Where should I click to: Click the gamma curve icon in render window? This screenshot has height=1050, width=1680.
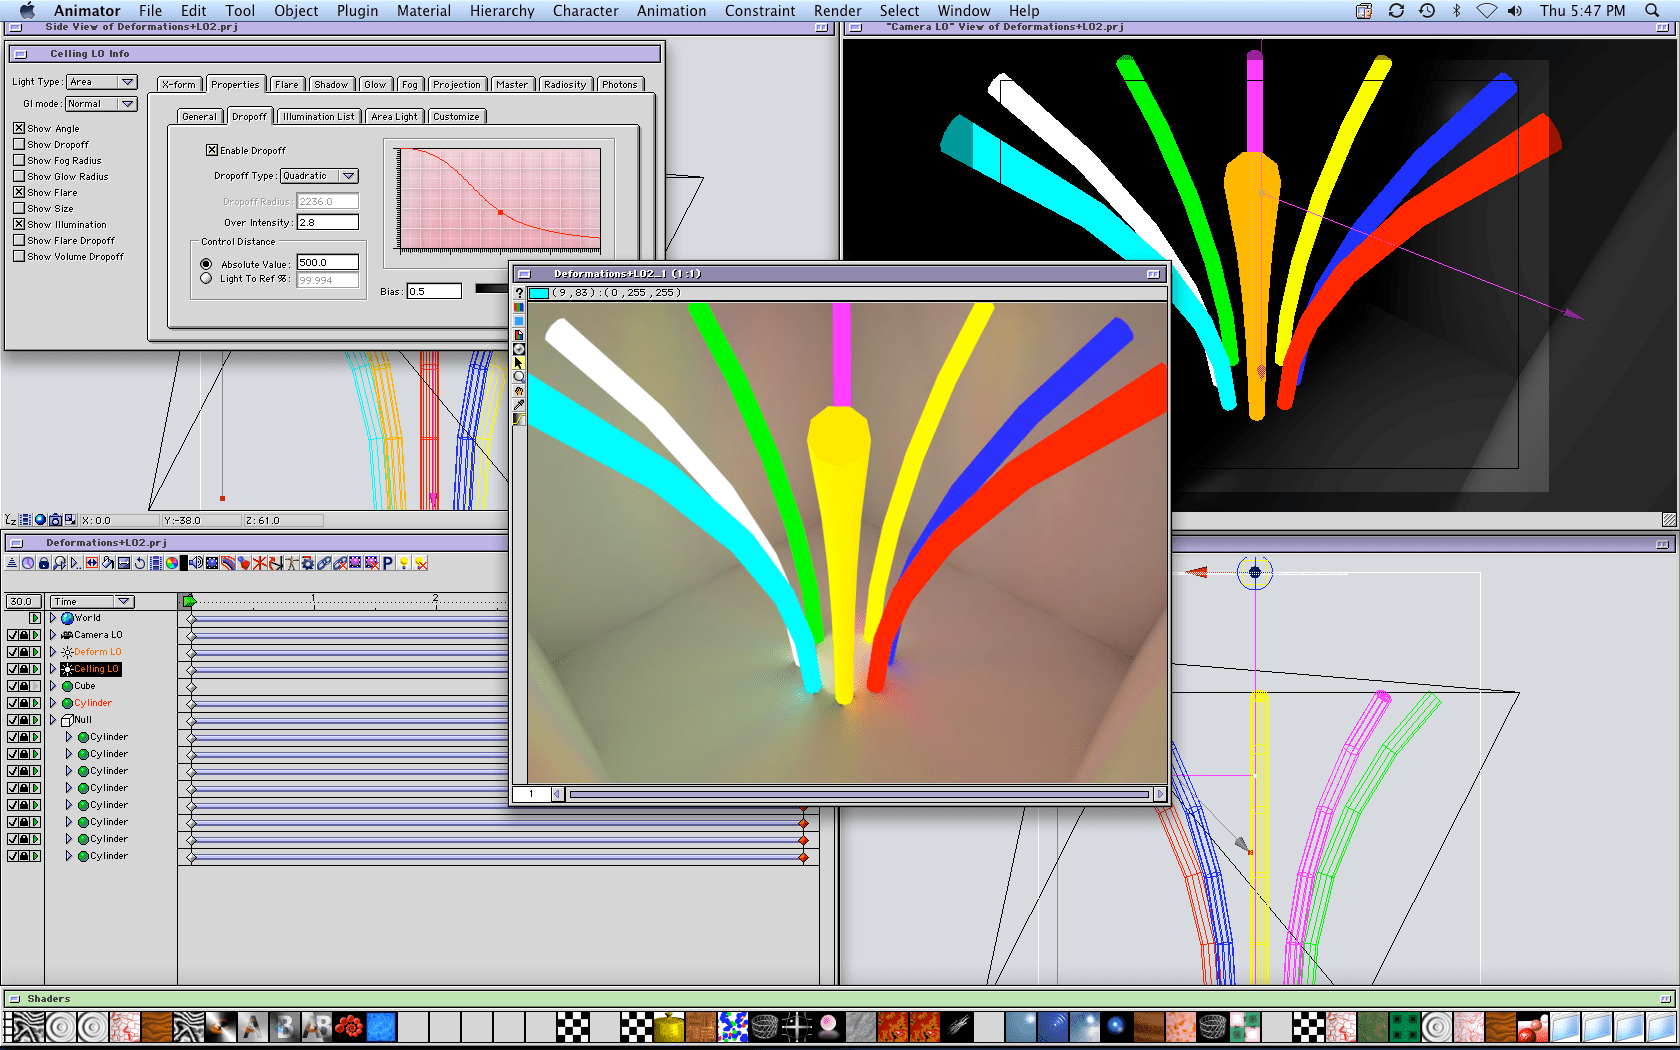[x=519, y=419]
